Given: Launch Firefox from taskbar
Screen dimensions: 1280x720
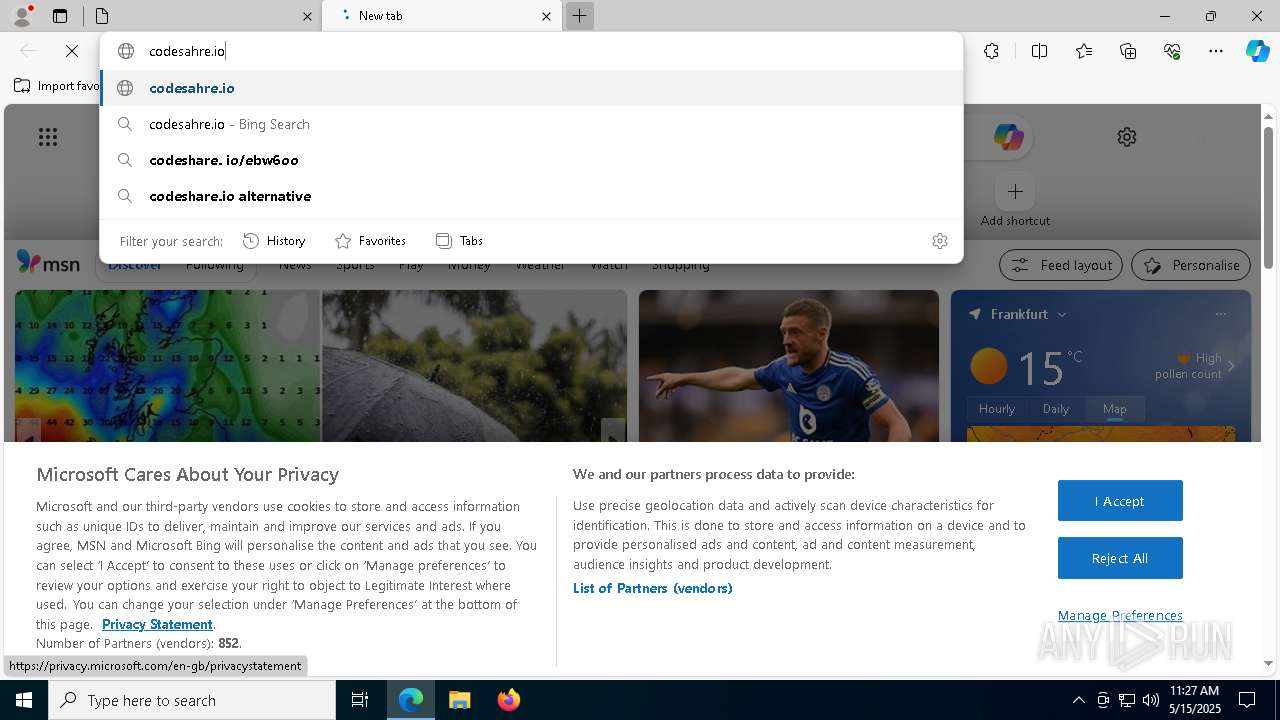Looking at the screenshot, I should pyautogui.click(x=508, y=700).
